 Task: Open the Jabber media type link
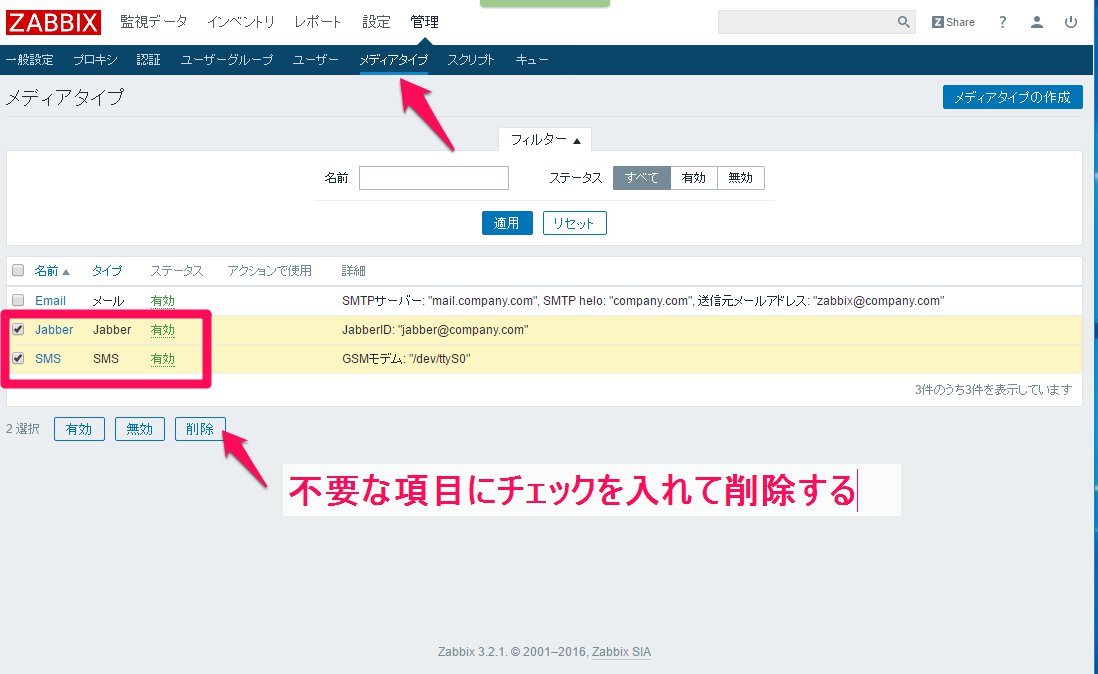[54, 330]
